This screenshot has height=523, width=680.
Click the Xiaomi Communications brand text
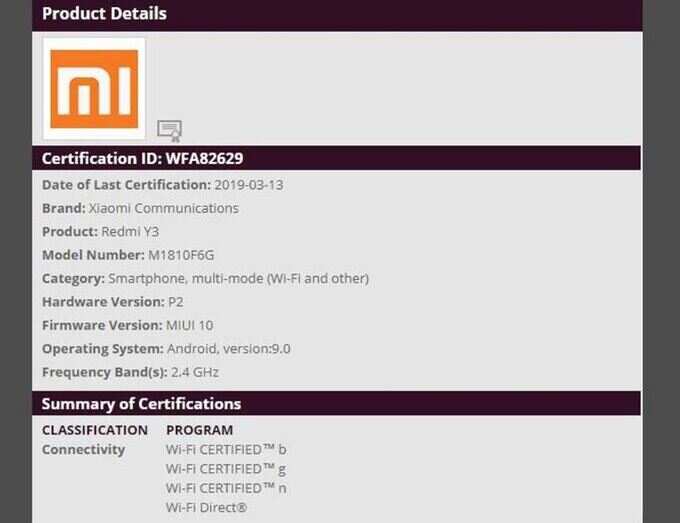(x=163, y=209)
